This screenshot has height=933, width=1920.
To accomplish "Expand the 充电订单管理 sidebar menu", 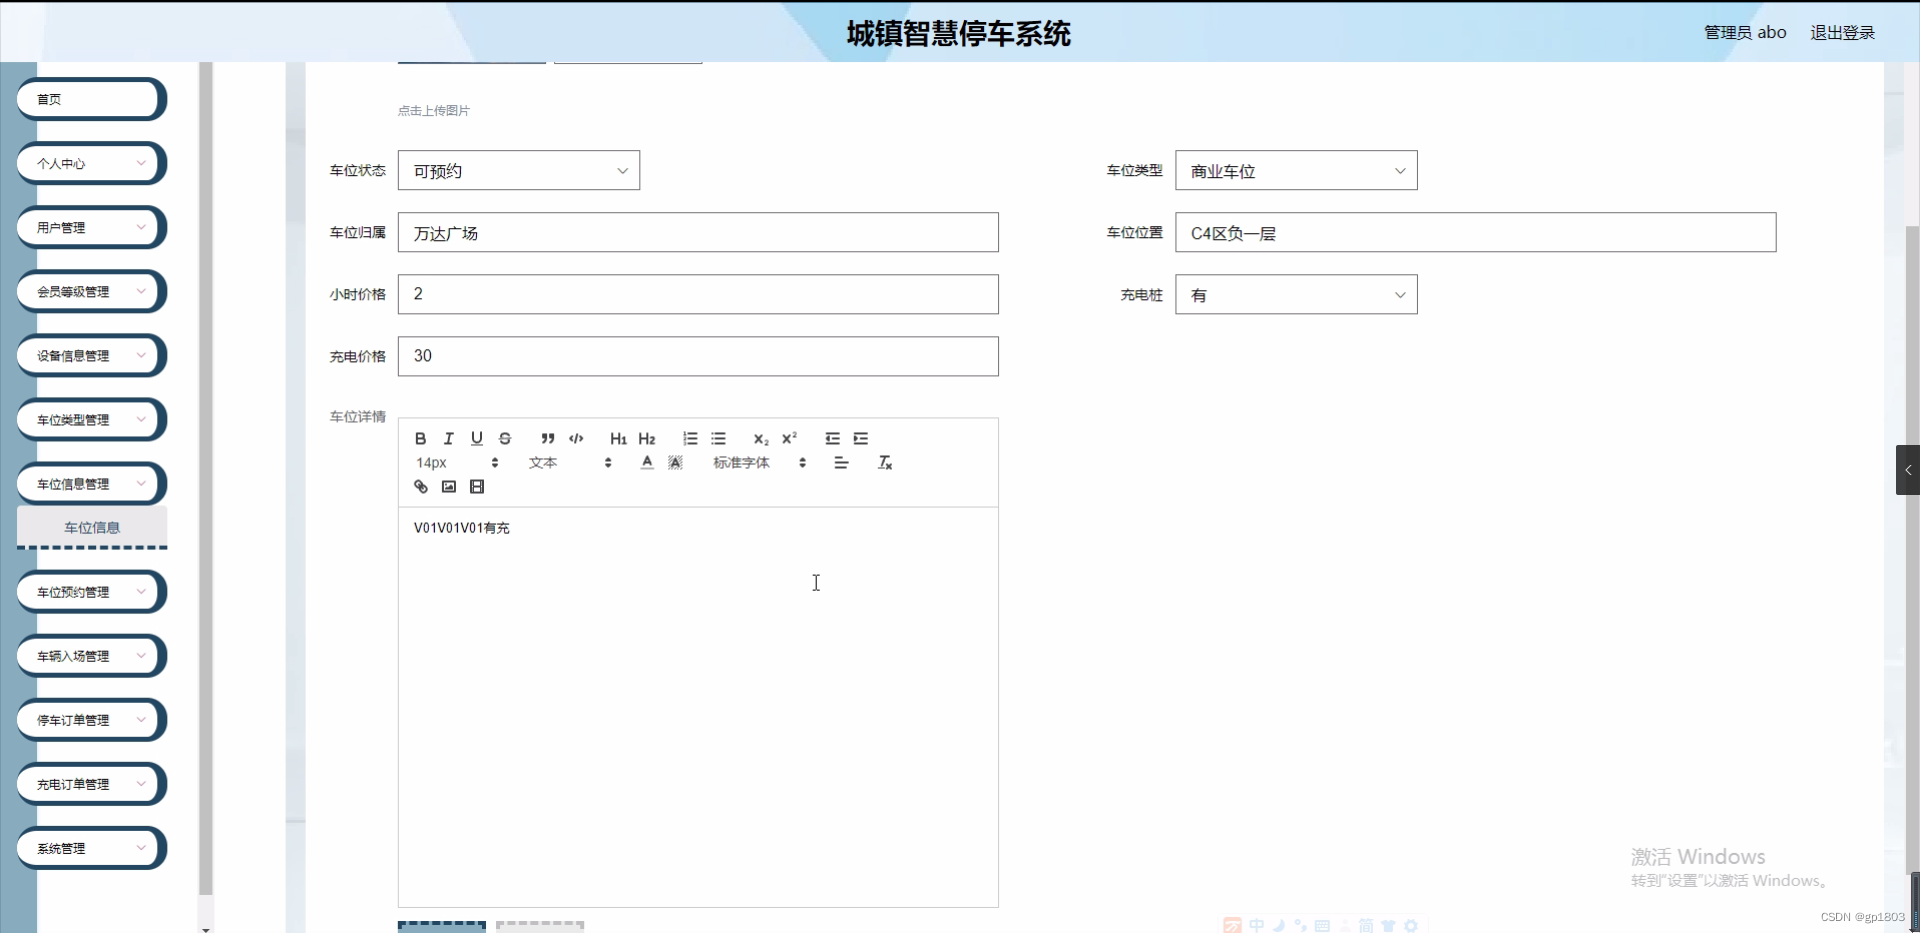I will 90,783.
